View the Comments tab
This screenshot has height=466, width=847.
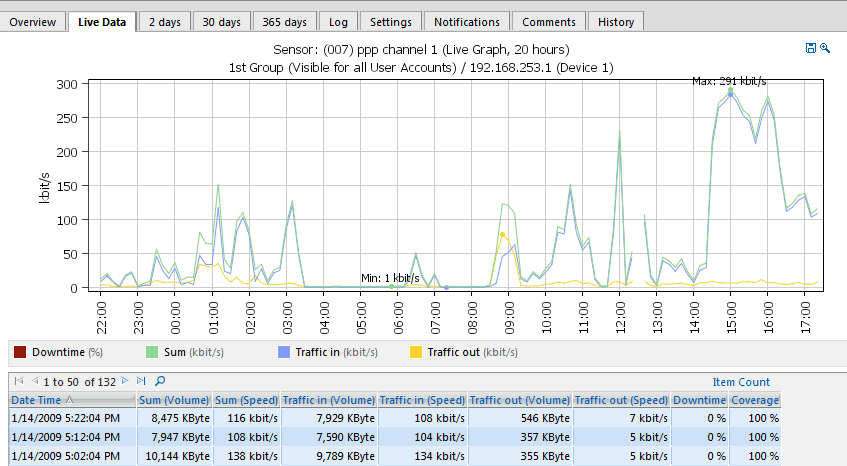549,22
